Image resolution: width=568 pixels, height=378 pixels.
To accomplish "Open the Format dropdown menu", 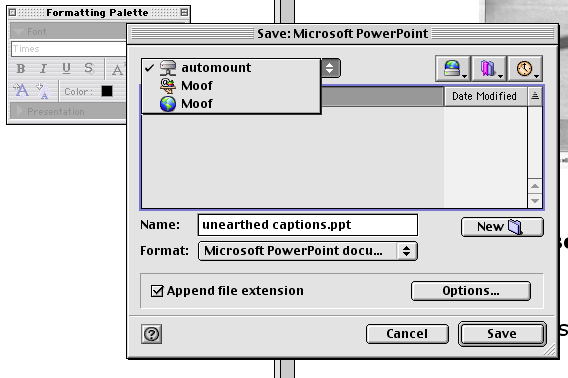I will pos(308,251).
